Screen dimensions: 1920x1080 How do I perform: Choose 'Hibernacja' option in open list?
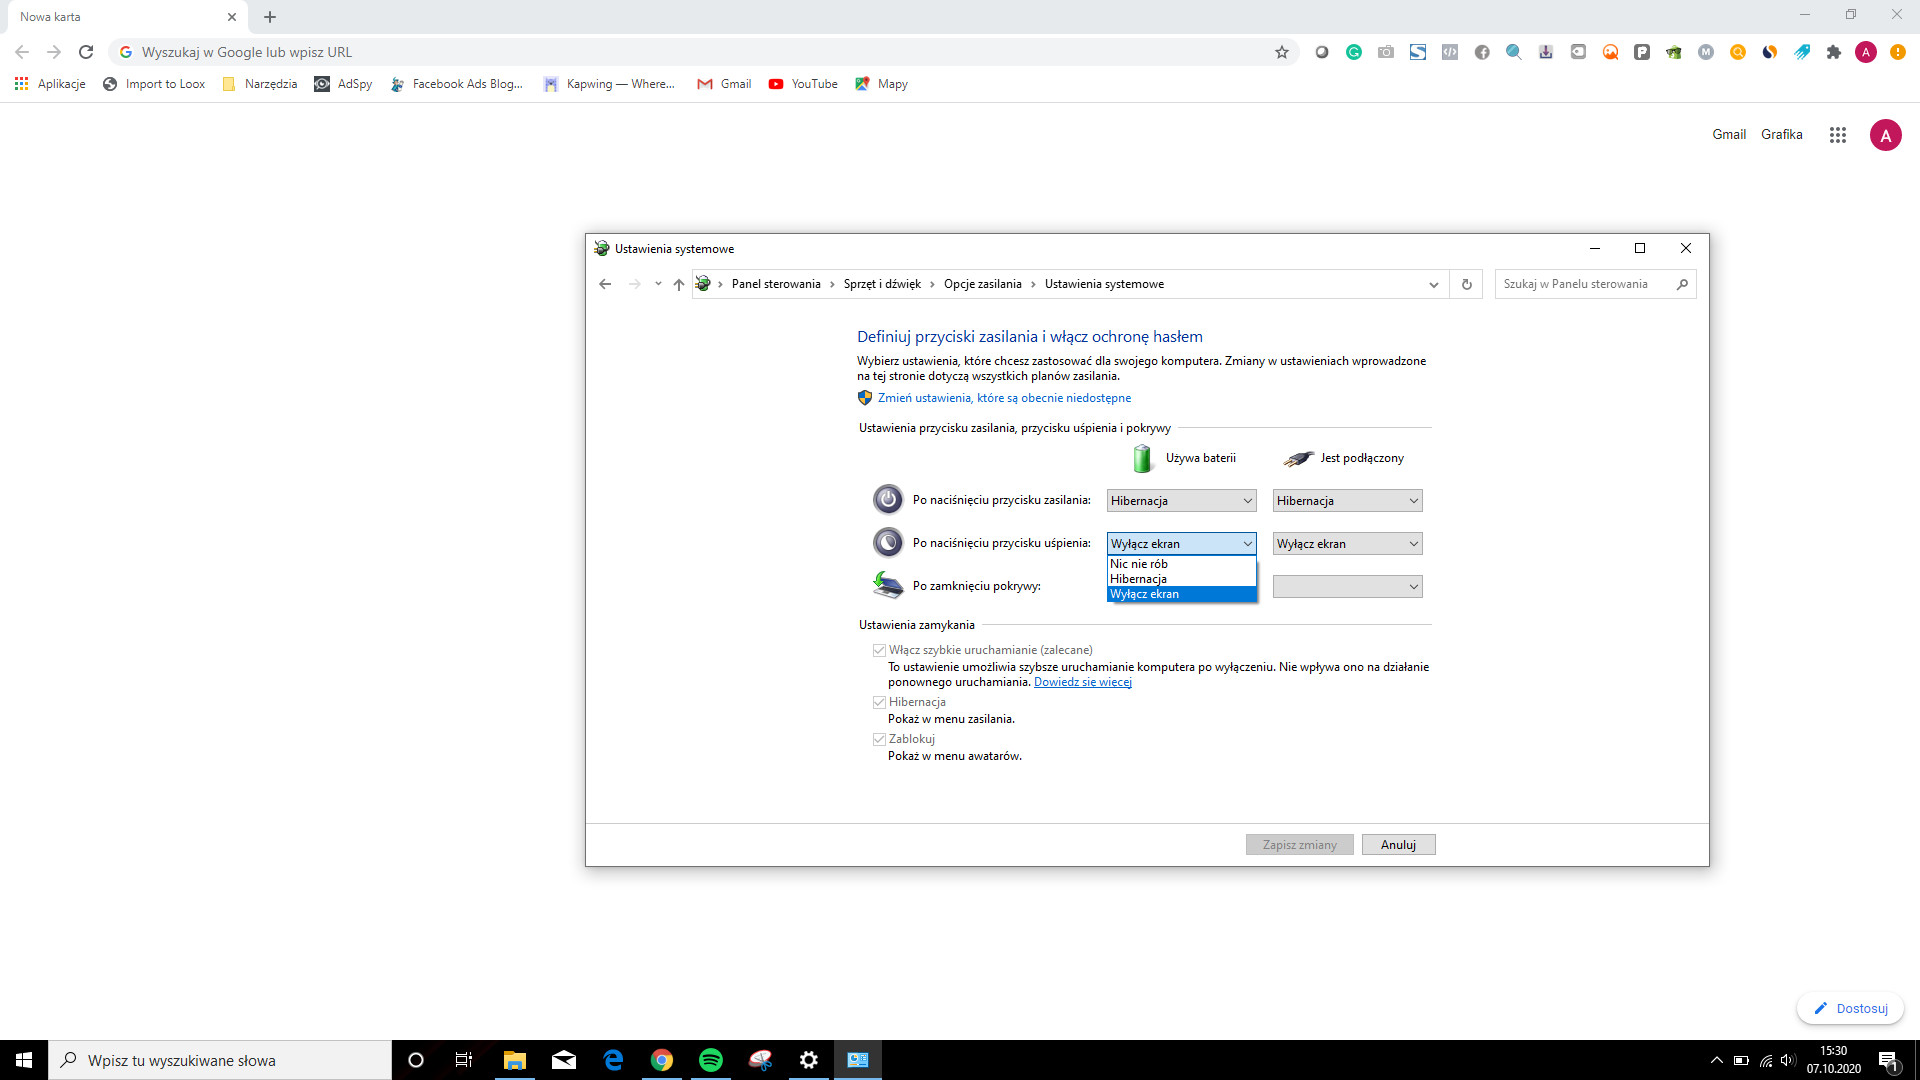[1139, 579]
